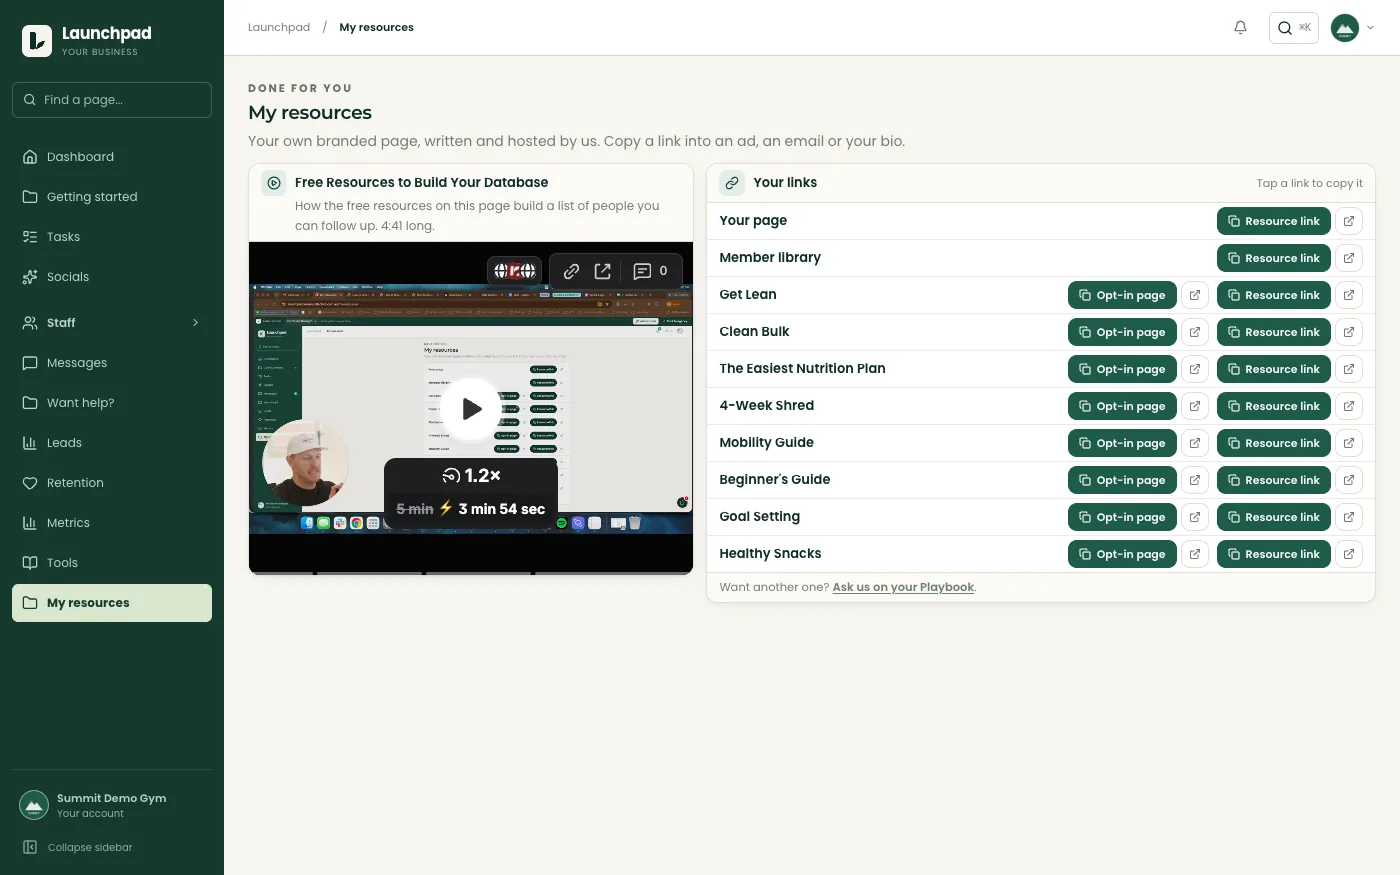The width and height of the screenshot is (1400, 875).
Task: Copy Your page Resource link
Action: pos(1274,221)
